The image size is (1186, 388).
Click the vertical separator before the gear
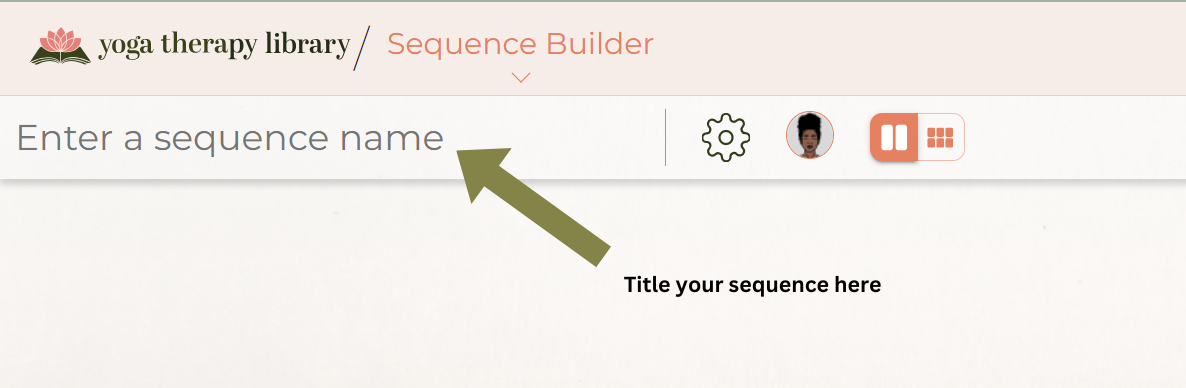[666, 138]
